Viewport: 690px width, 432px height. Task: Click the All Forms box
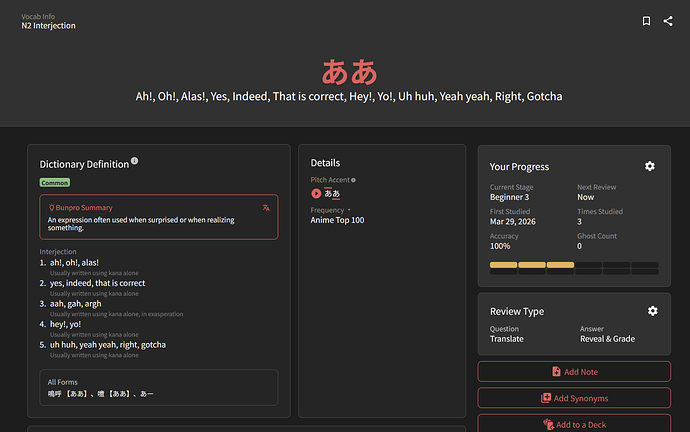(159, 388)
